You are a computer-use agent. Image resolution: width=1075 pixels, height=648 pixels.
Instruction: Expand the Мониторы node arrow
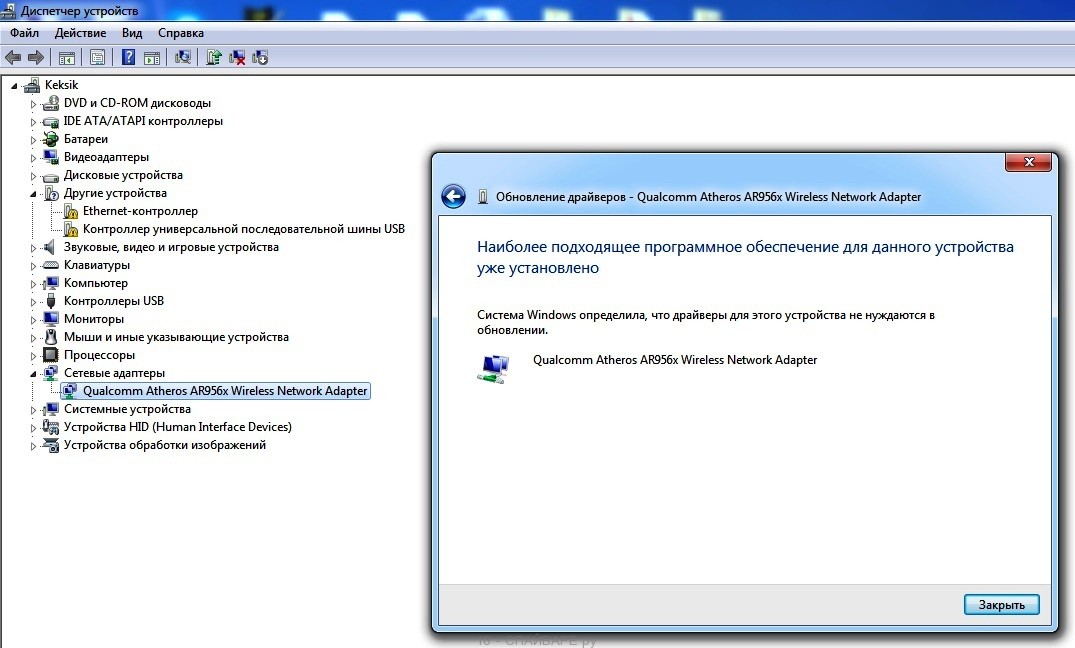(x=33, y=320)
